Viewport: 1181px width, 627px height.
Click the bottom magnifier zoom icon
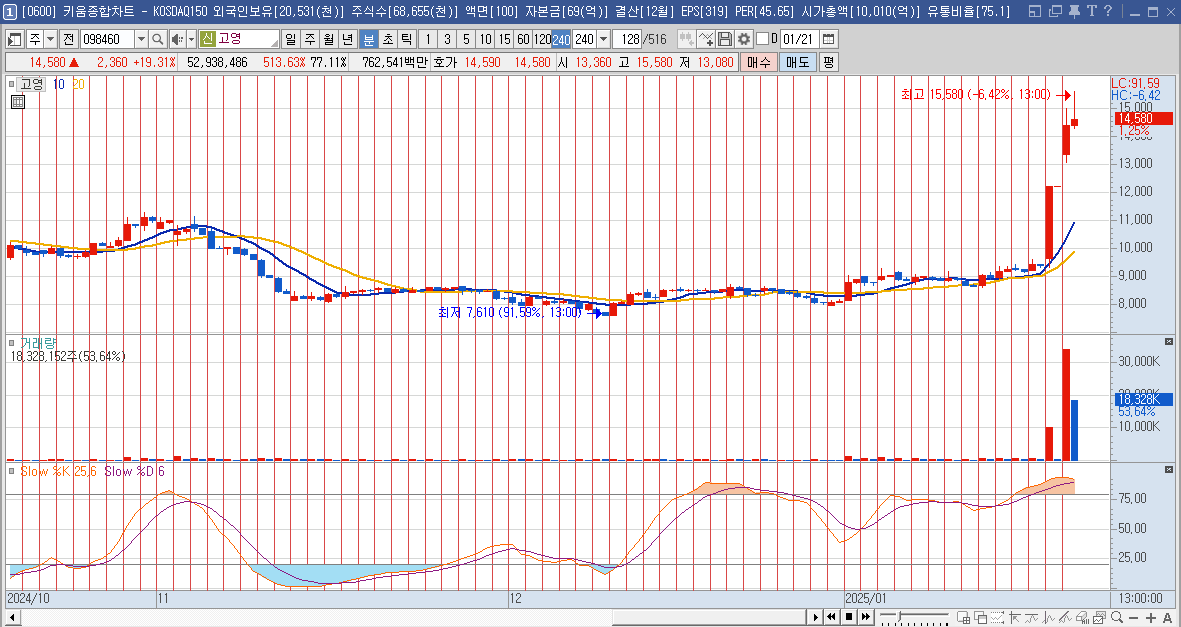point(1117,618)
